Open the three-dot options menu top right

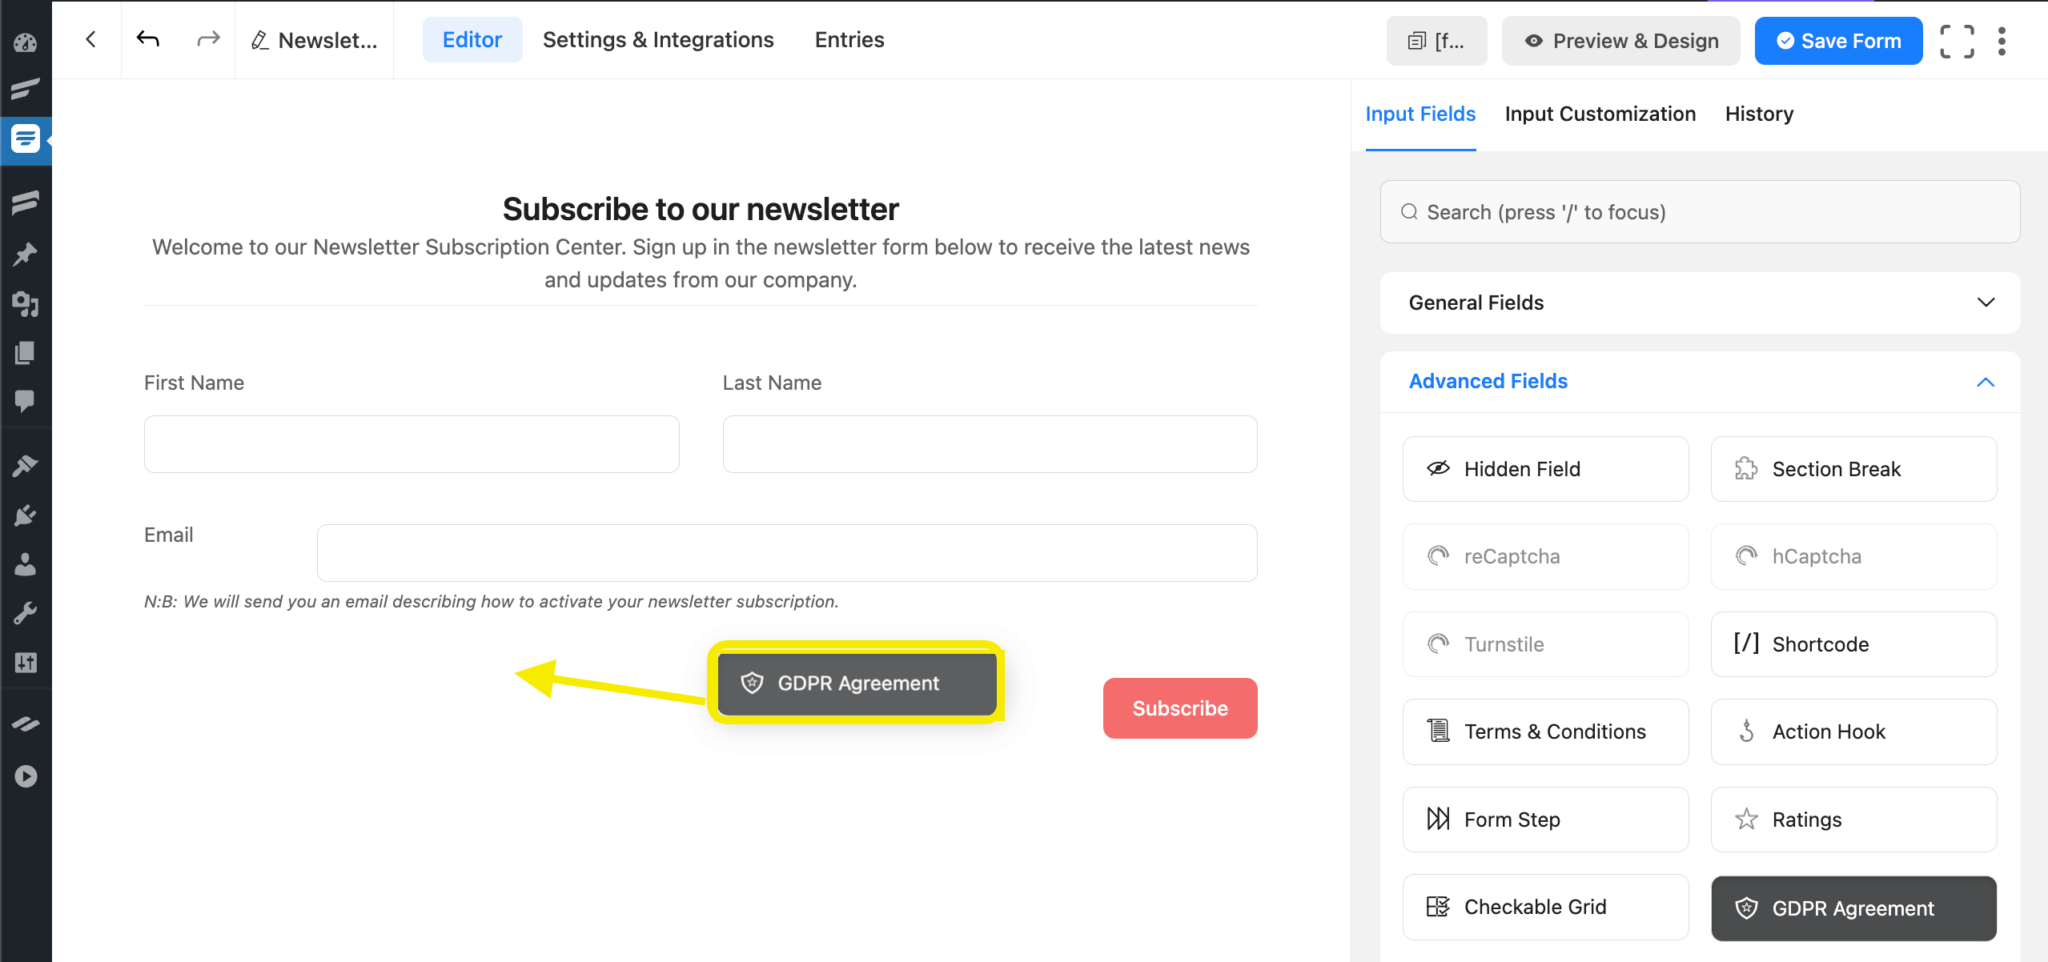coord(2003,40)
